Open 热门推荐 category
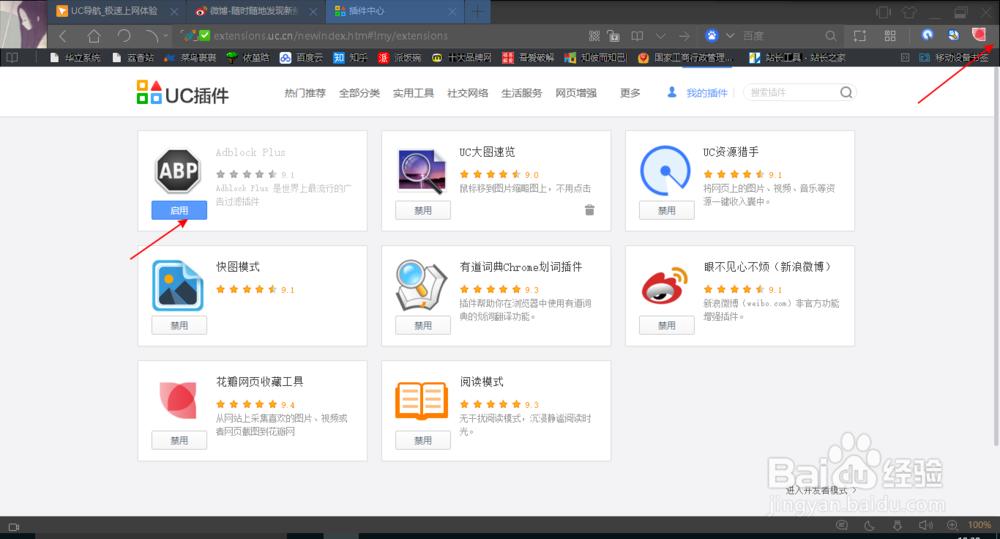 pos(305,93)
